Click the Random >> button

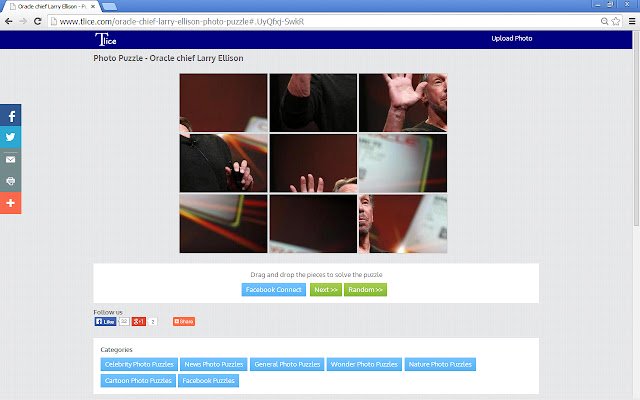click(x=365, y=289)
